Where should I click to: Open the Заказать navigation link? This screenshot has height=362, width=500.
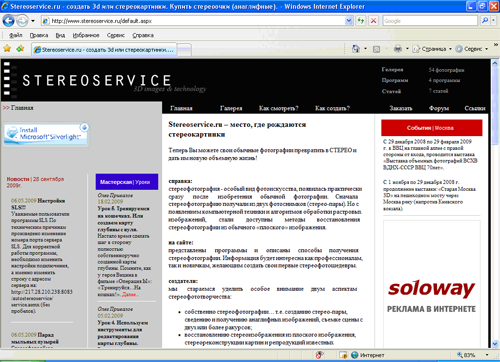point(401,108)
